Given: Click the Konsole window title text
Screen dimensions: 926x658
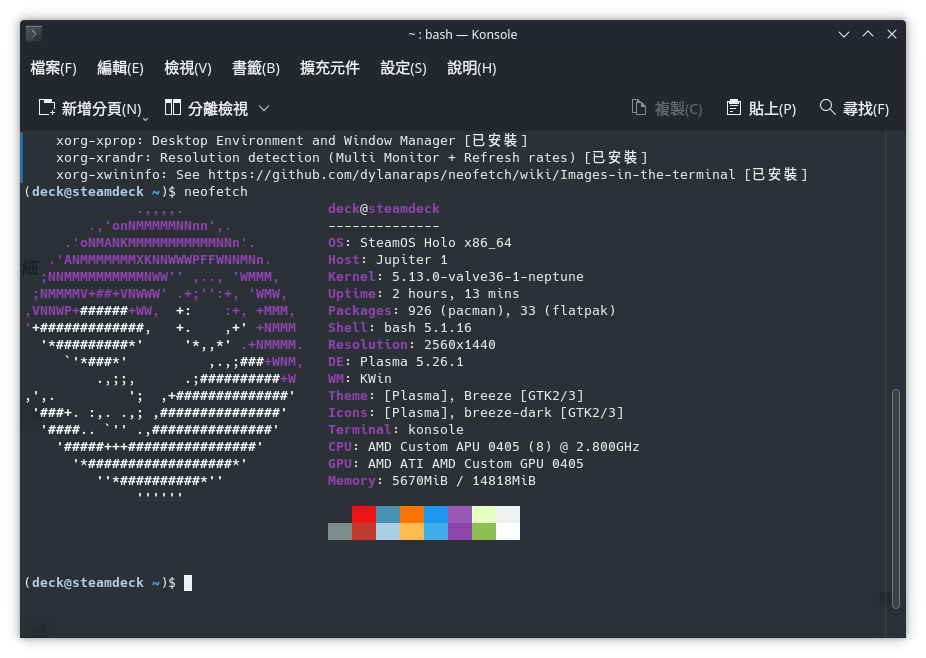Looking at the screenshot, I should (462, 34).
